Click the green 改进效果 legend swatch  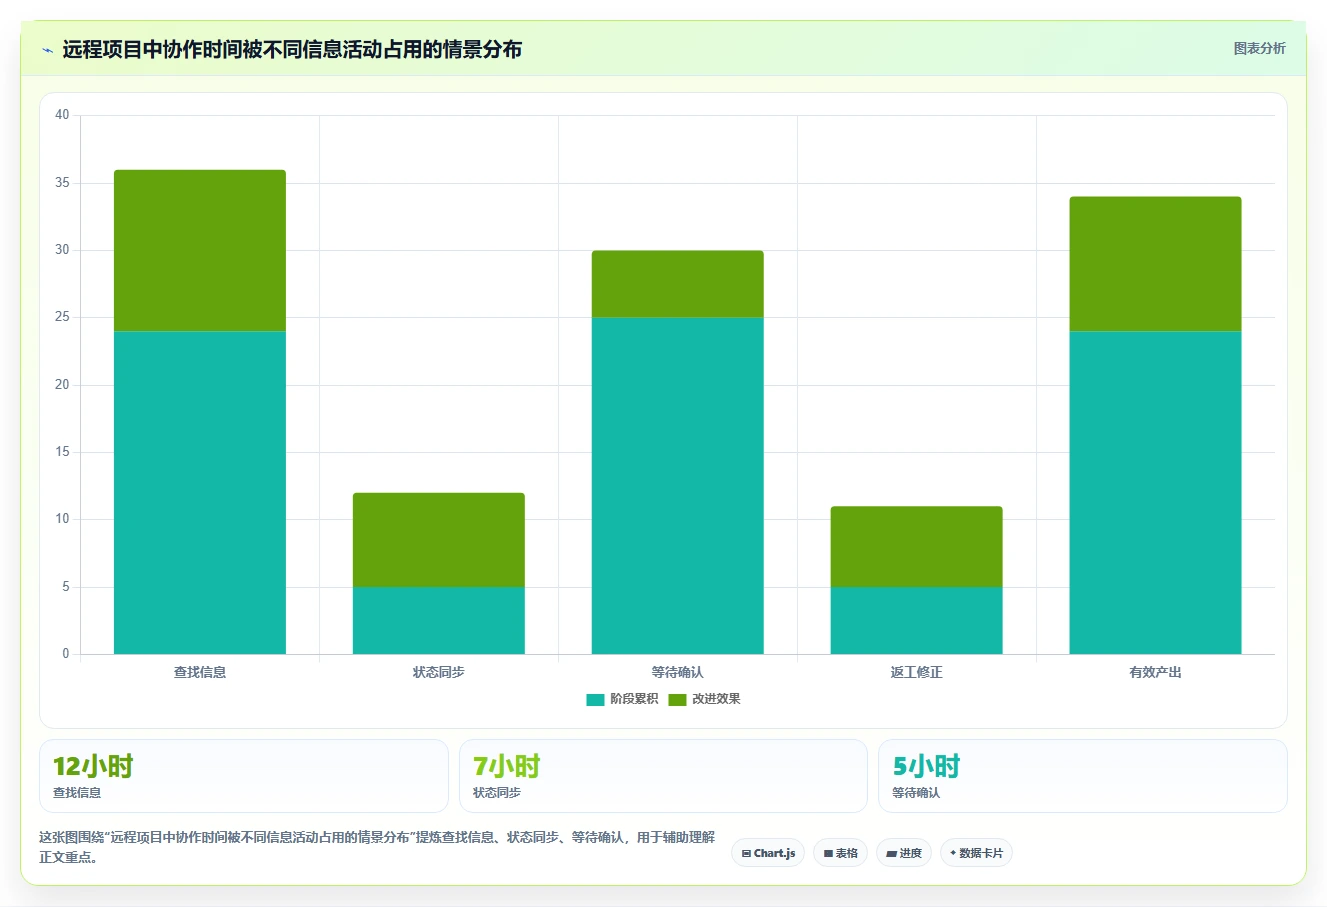(x=677, y=699)
